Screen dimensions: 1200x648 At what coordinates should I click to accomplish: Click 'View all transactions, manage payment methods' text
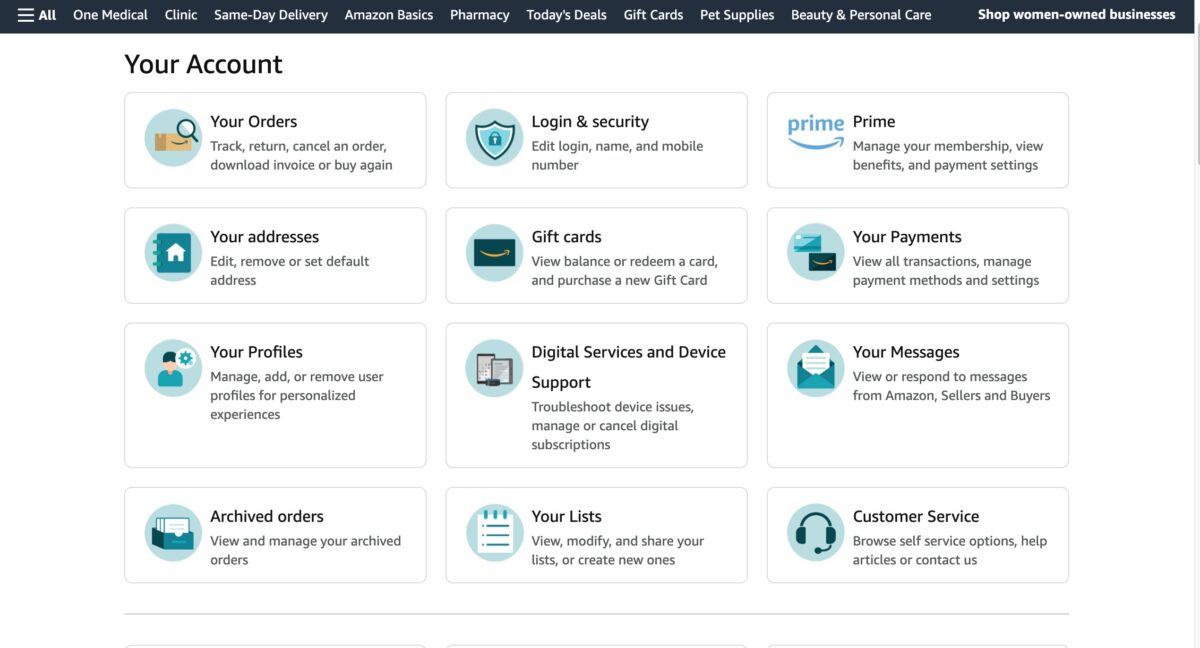[x=946, y=270]
